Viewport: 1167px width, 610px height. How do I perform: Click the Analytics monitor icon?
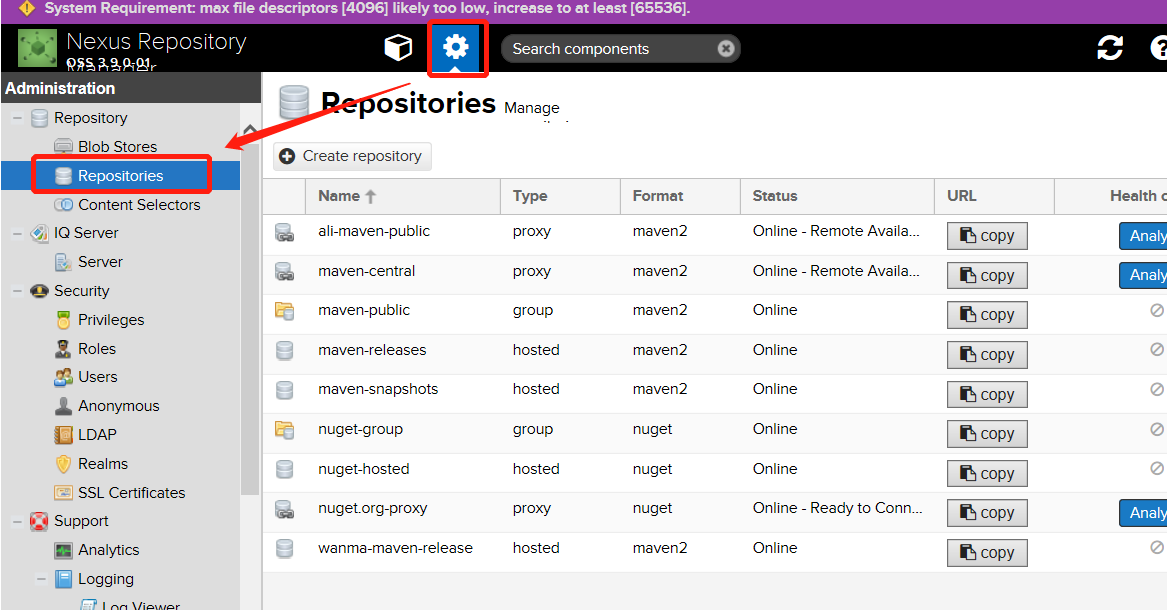[x=63, y=550]
